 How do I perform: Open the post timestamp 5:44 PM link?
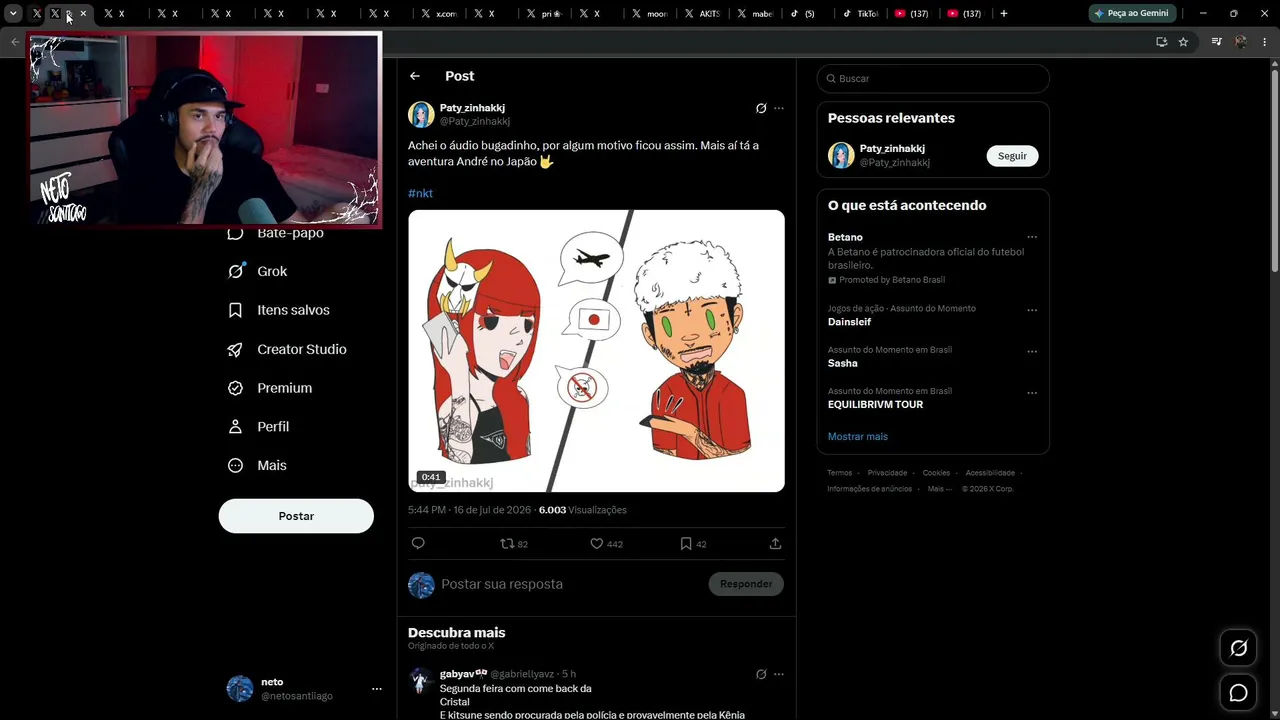[x=469, y=510]
